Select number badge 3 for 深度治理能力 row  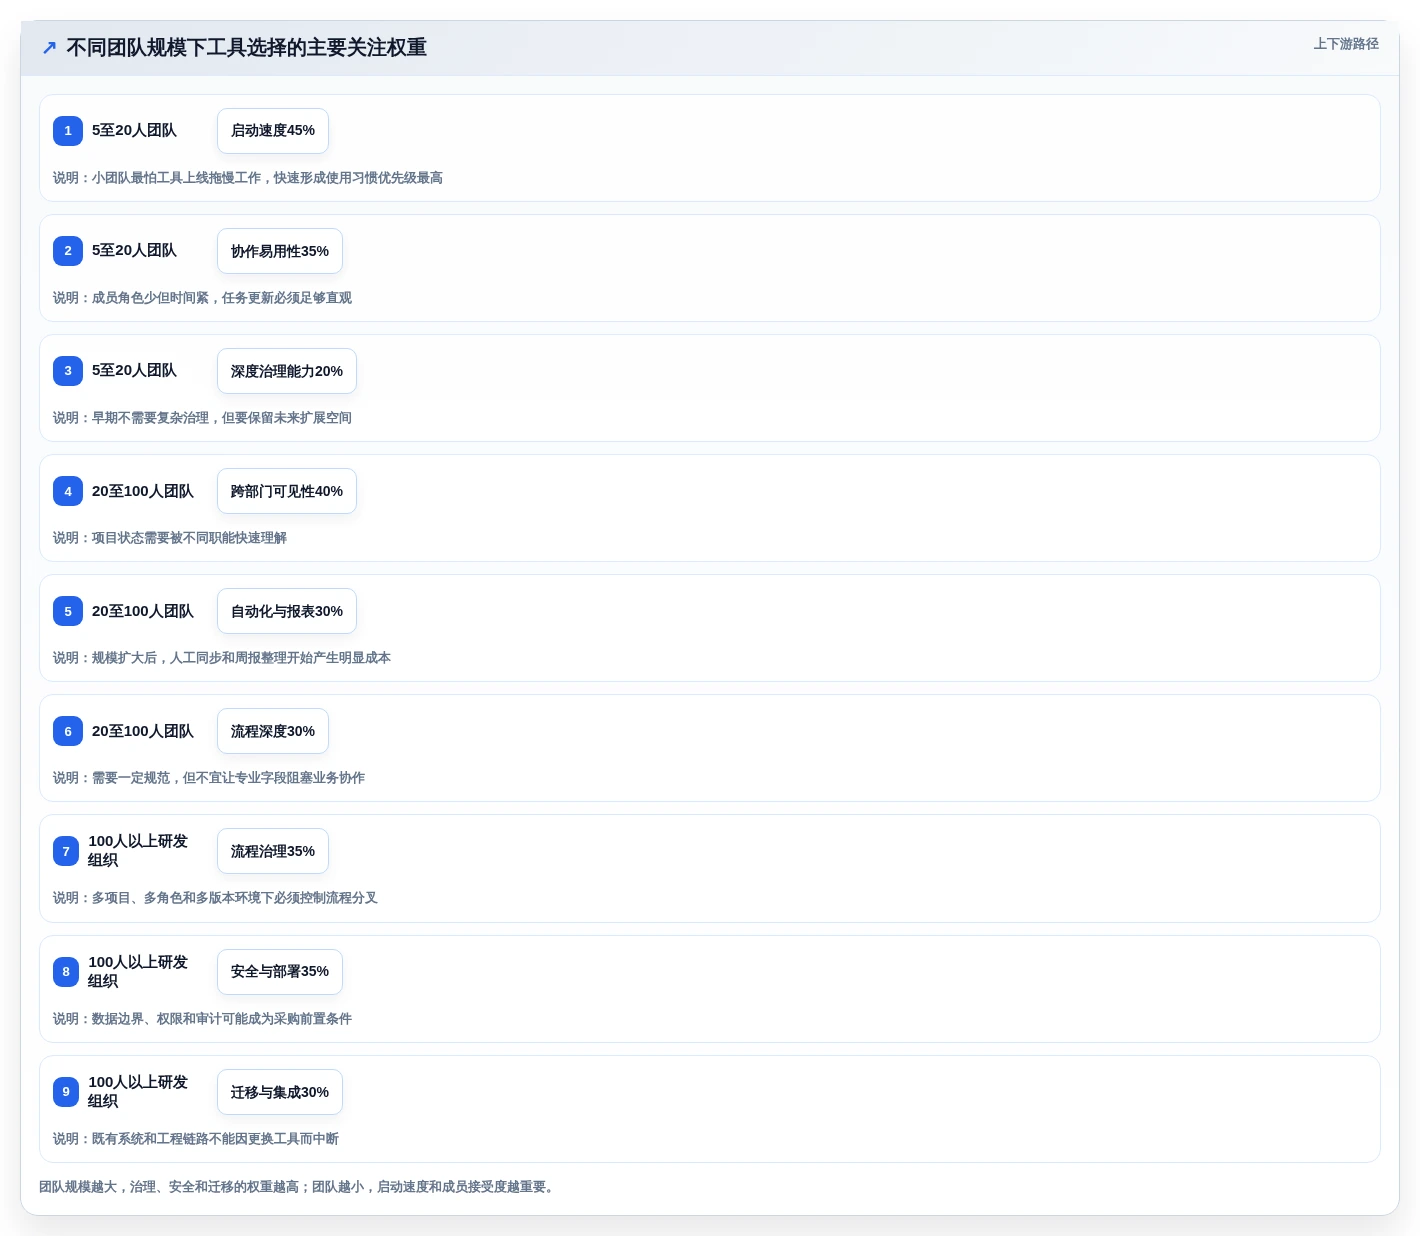(68, 371)
